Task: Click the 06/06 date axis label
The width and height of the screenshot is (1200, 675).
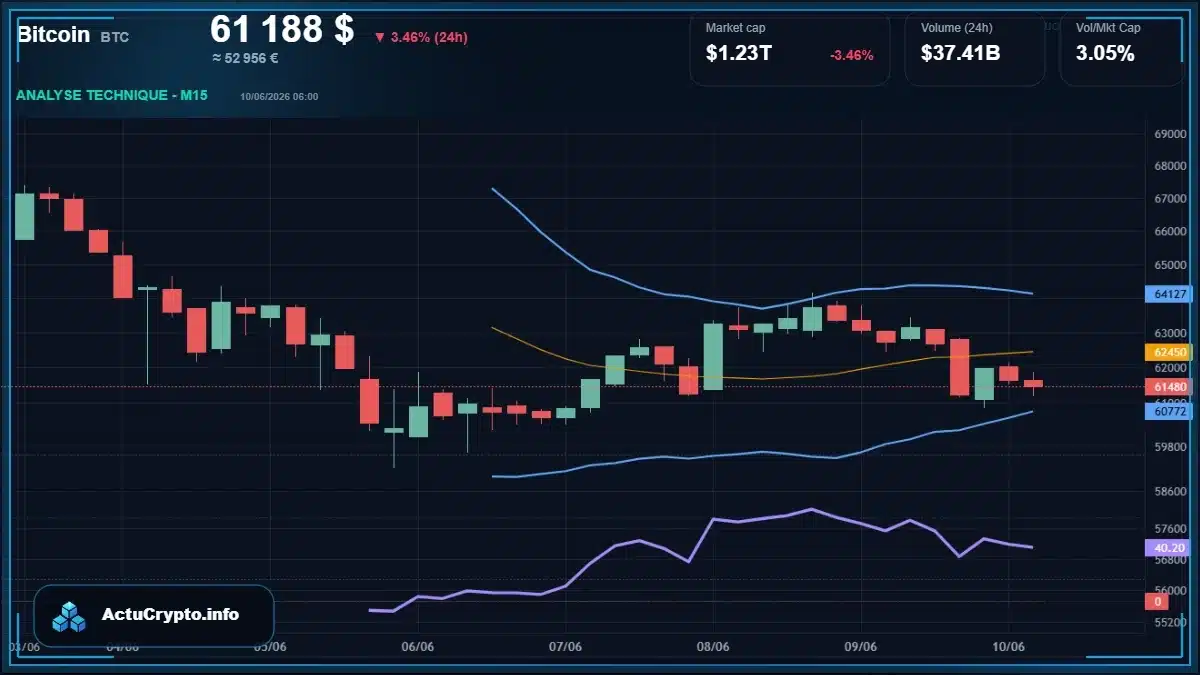Action: (417, 646)
